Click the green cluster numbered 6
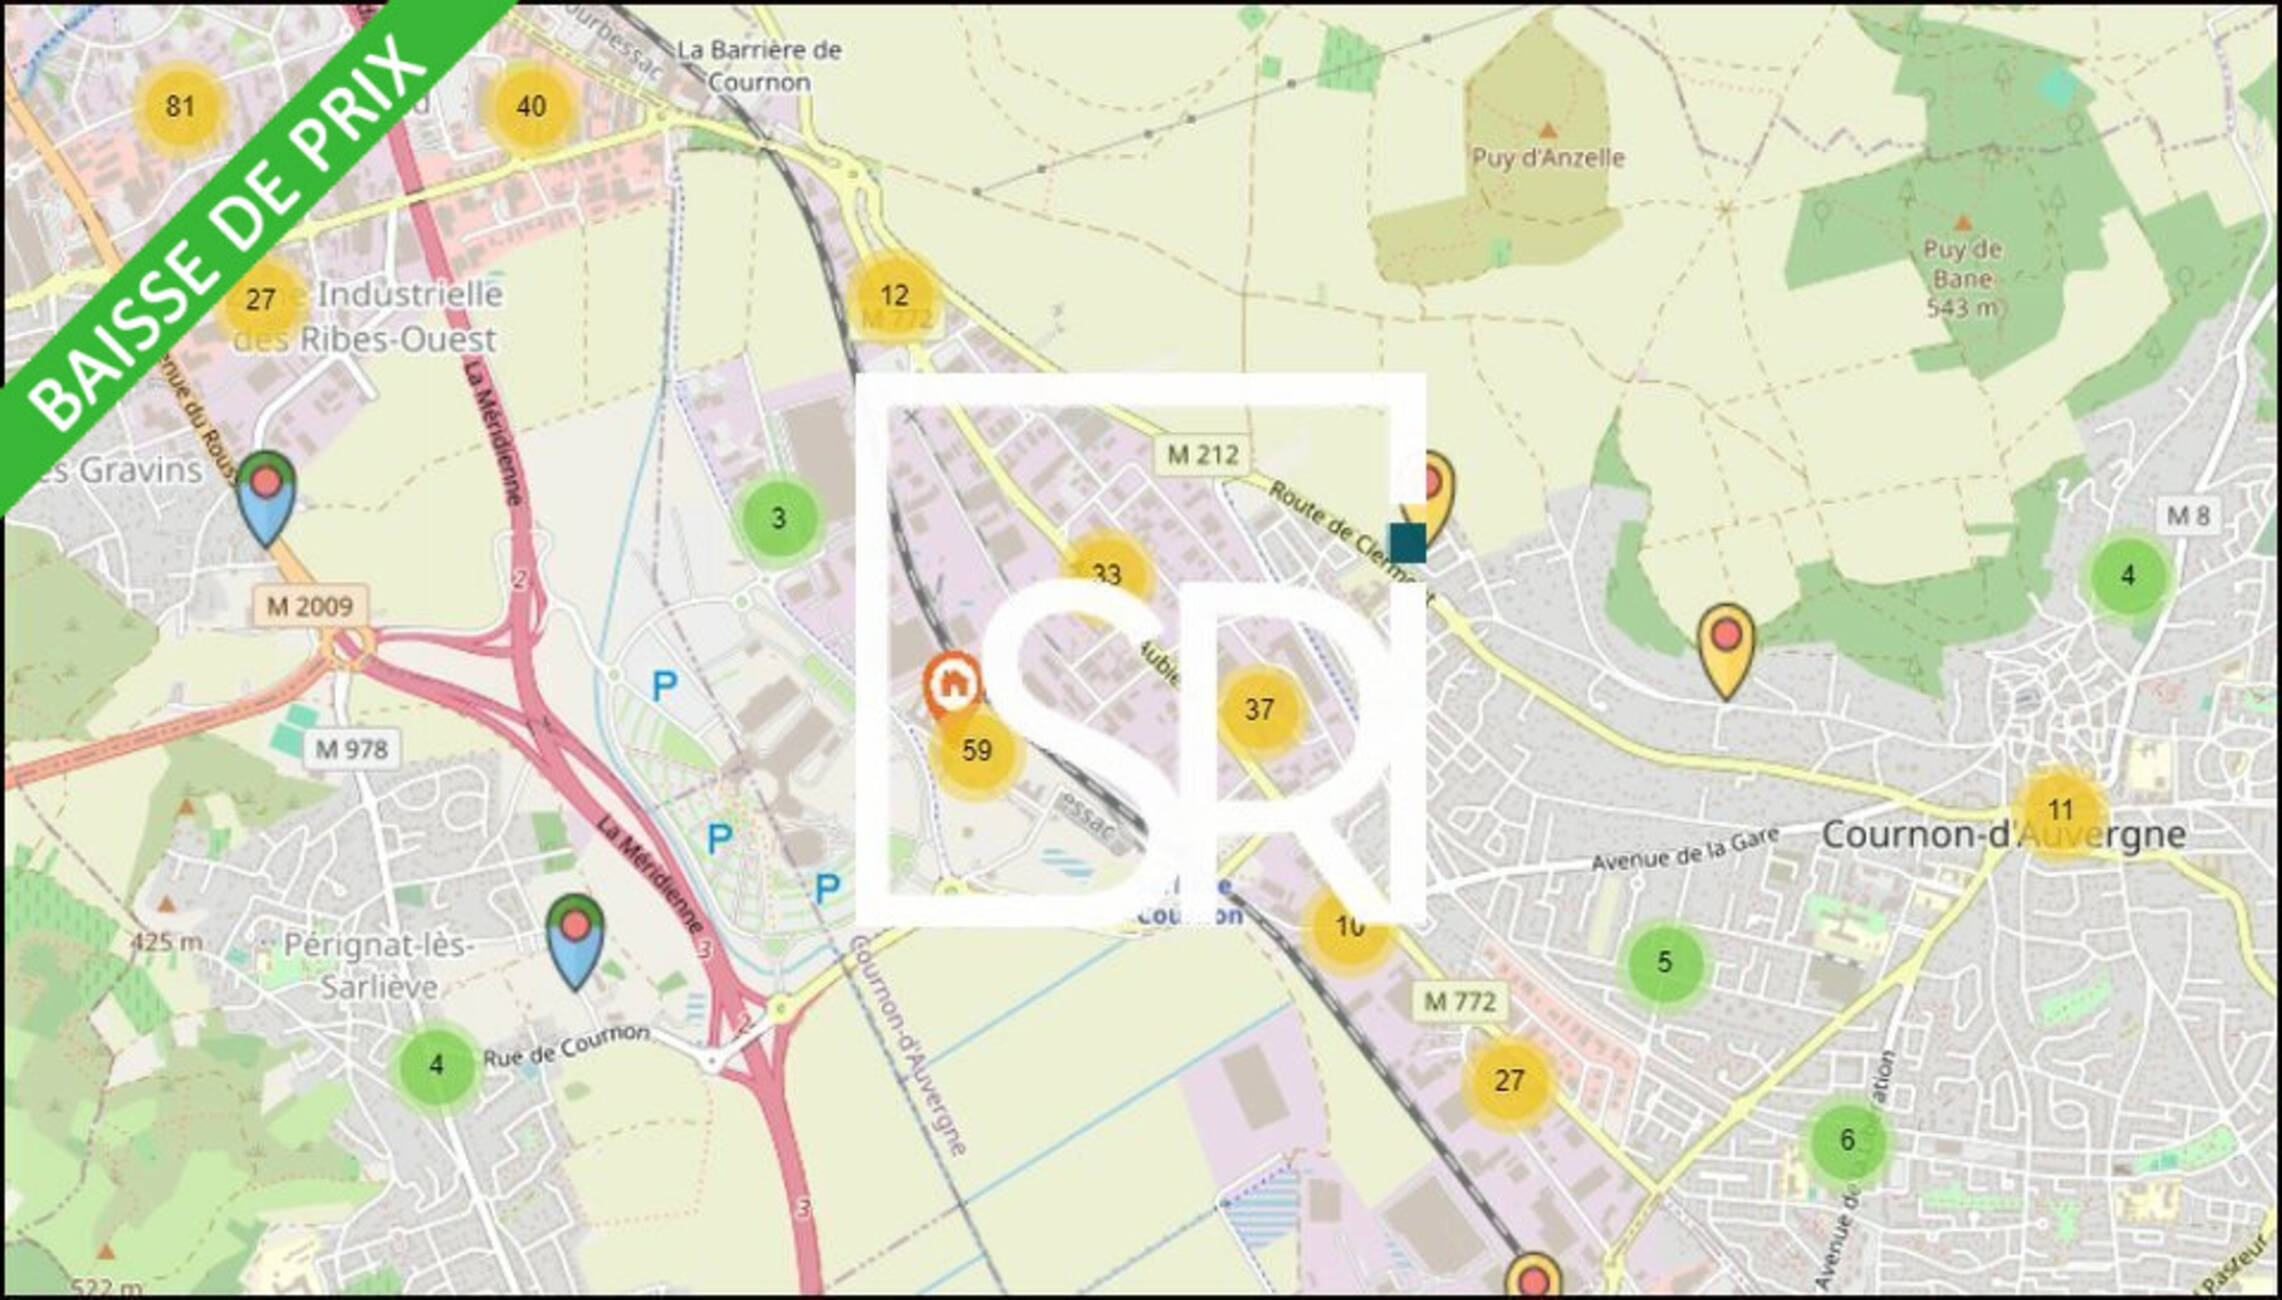 1847,1139
